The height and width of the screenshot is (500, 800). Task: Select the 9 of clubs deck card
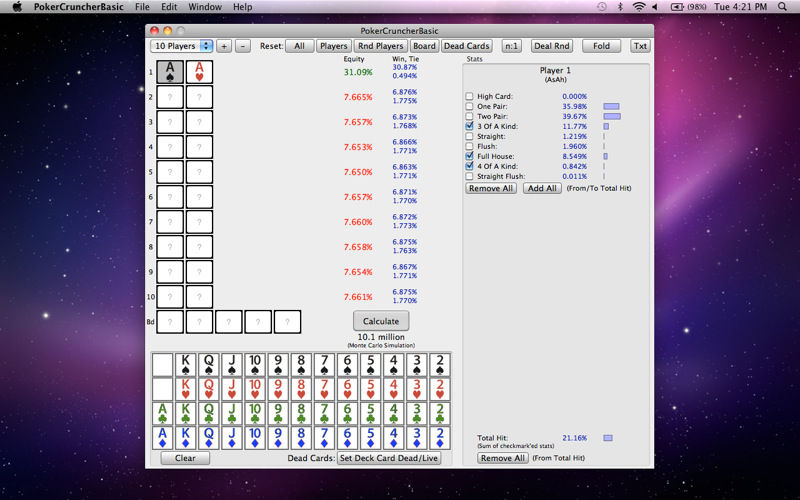278,413
